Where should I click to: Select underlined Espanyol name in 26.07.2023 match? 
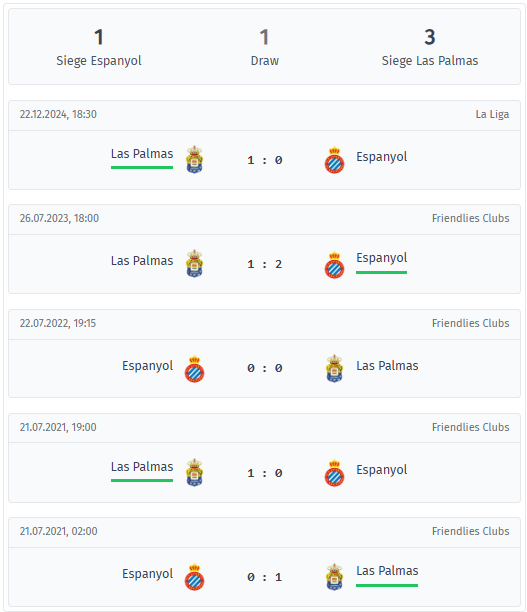click(x=381, y=258)
